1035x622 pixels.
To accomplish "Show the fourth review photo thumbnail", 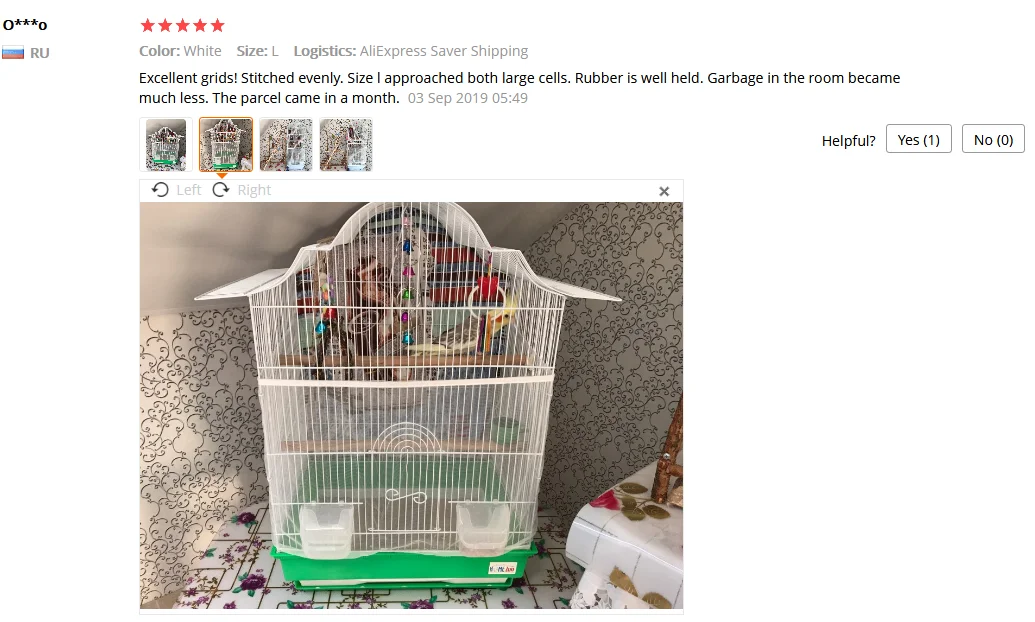I will point(346,145).
